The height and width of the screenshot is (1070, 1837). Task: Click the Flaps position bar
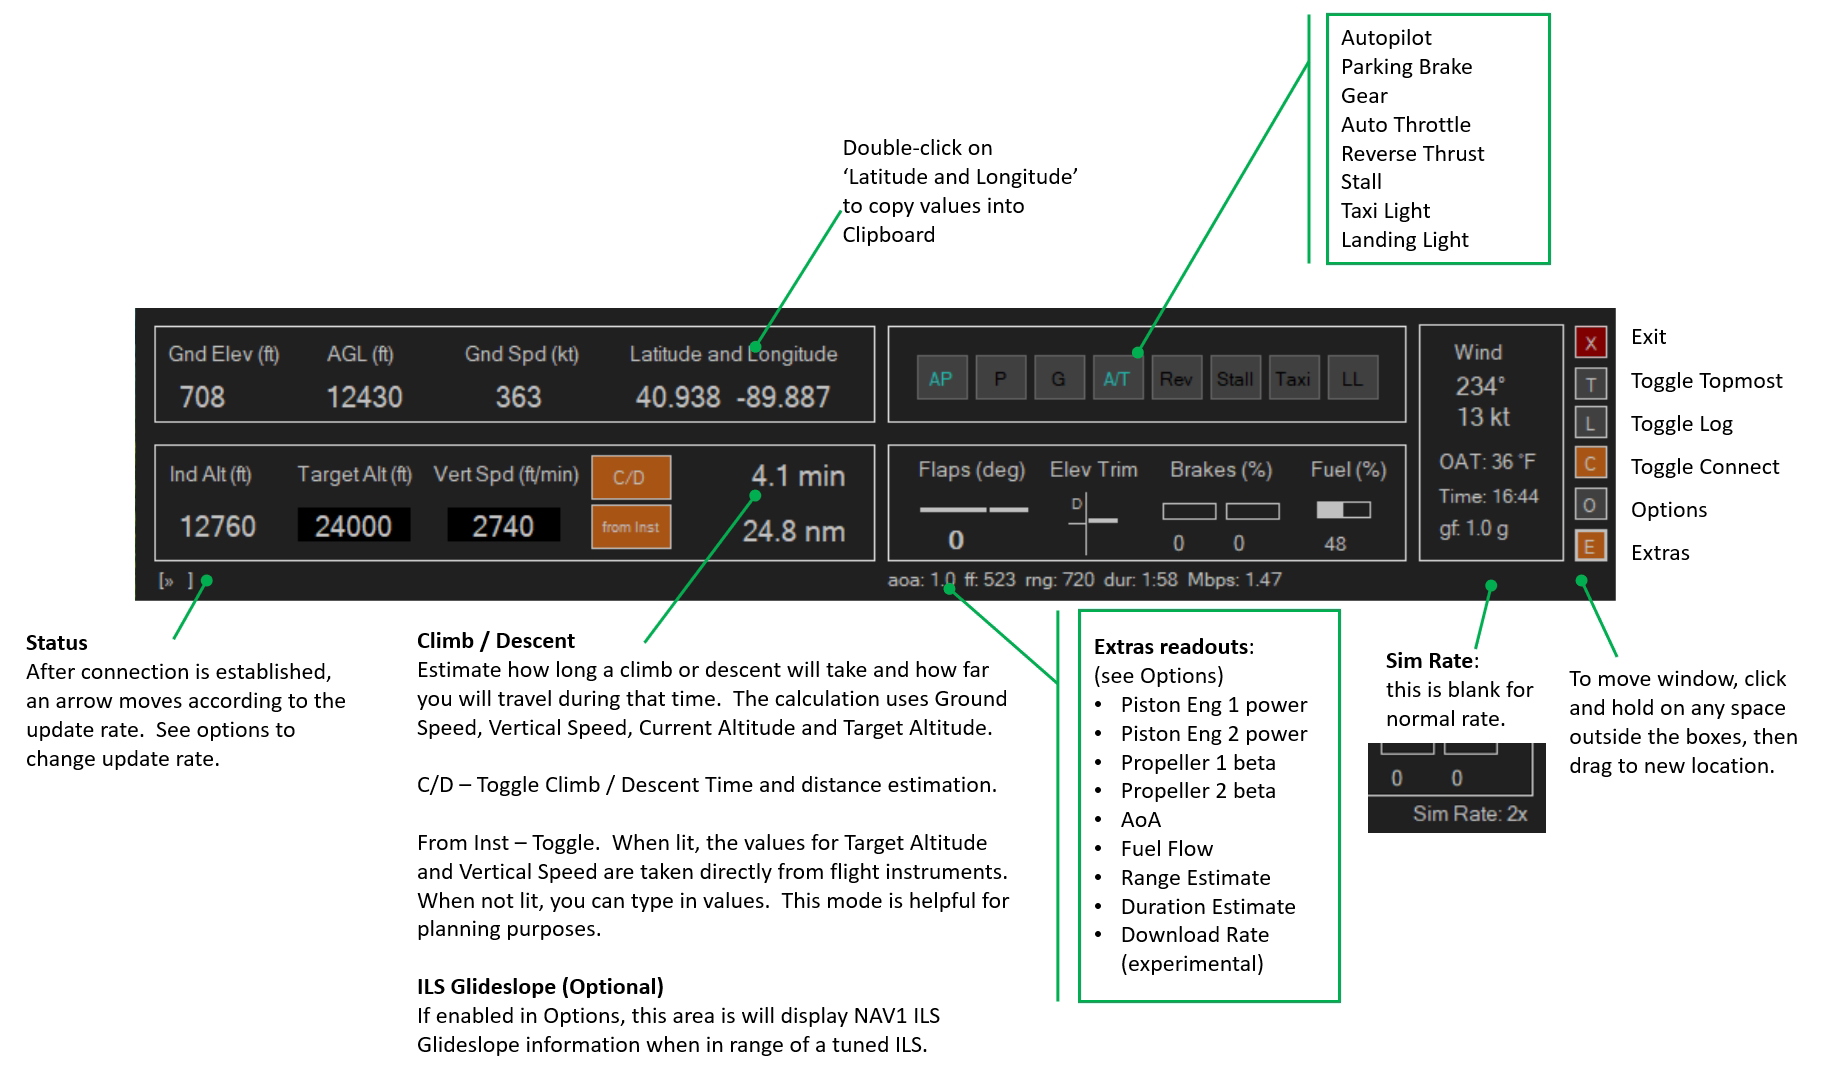[974, 510]
